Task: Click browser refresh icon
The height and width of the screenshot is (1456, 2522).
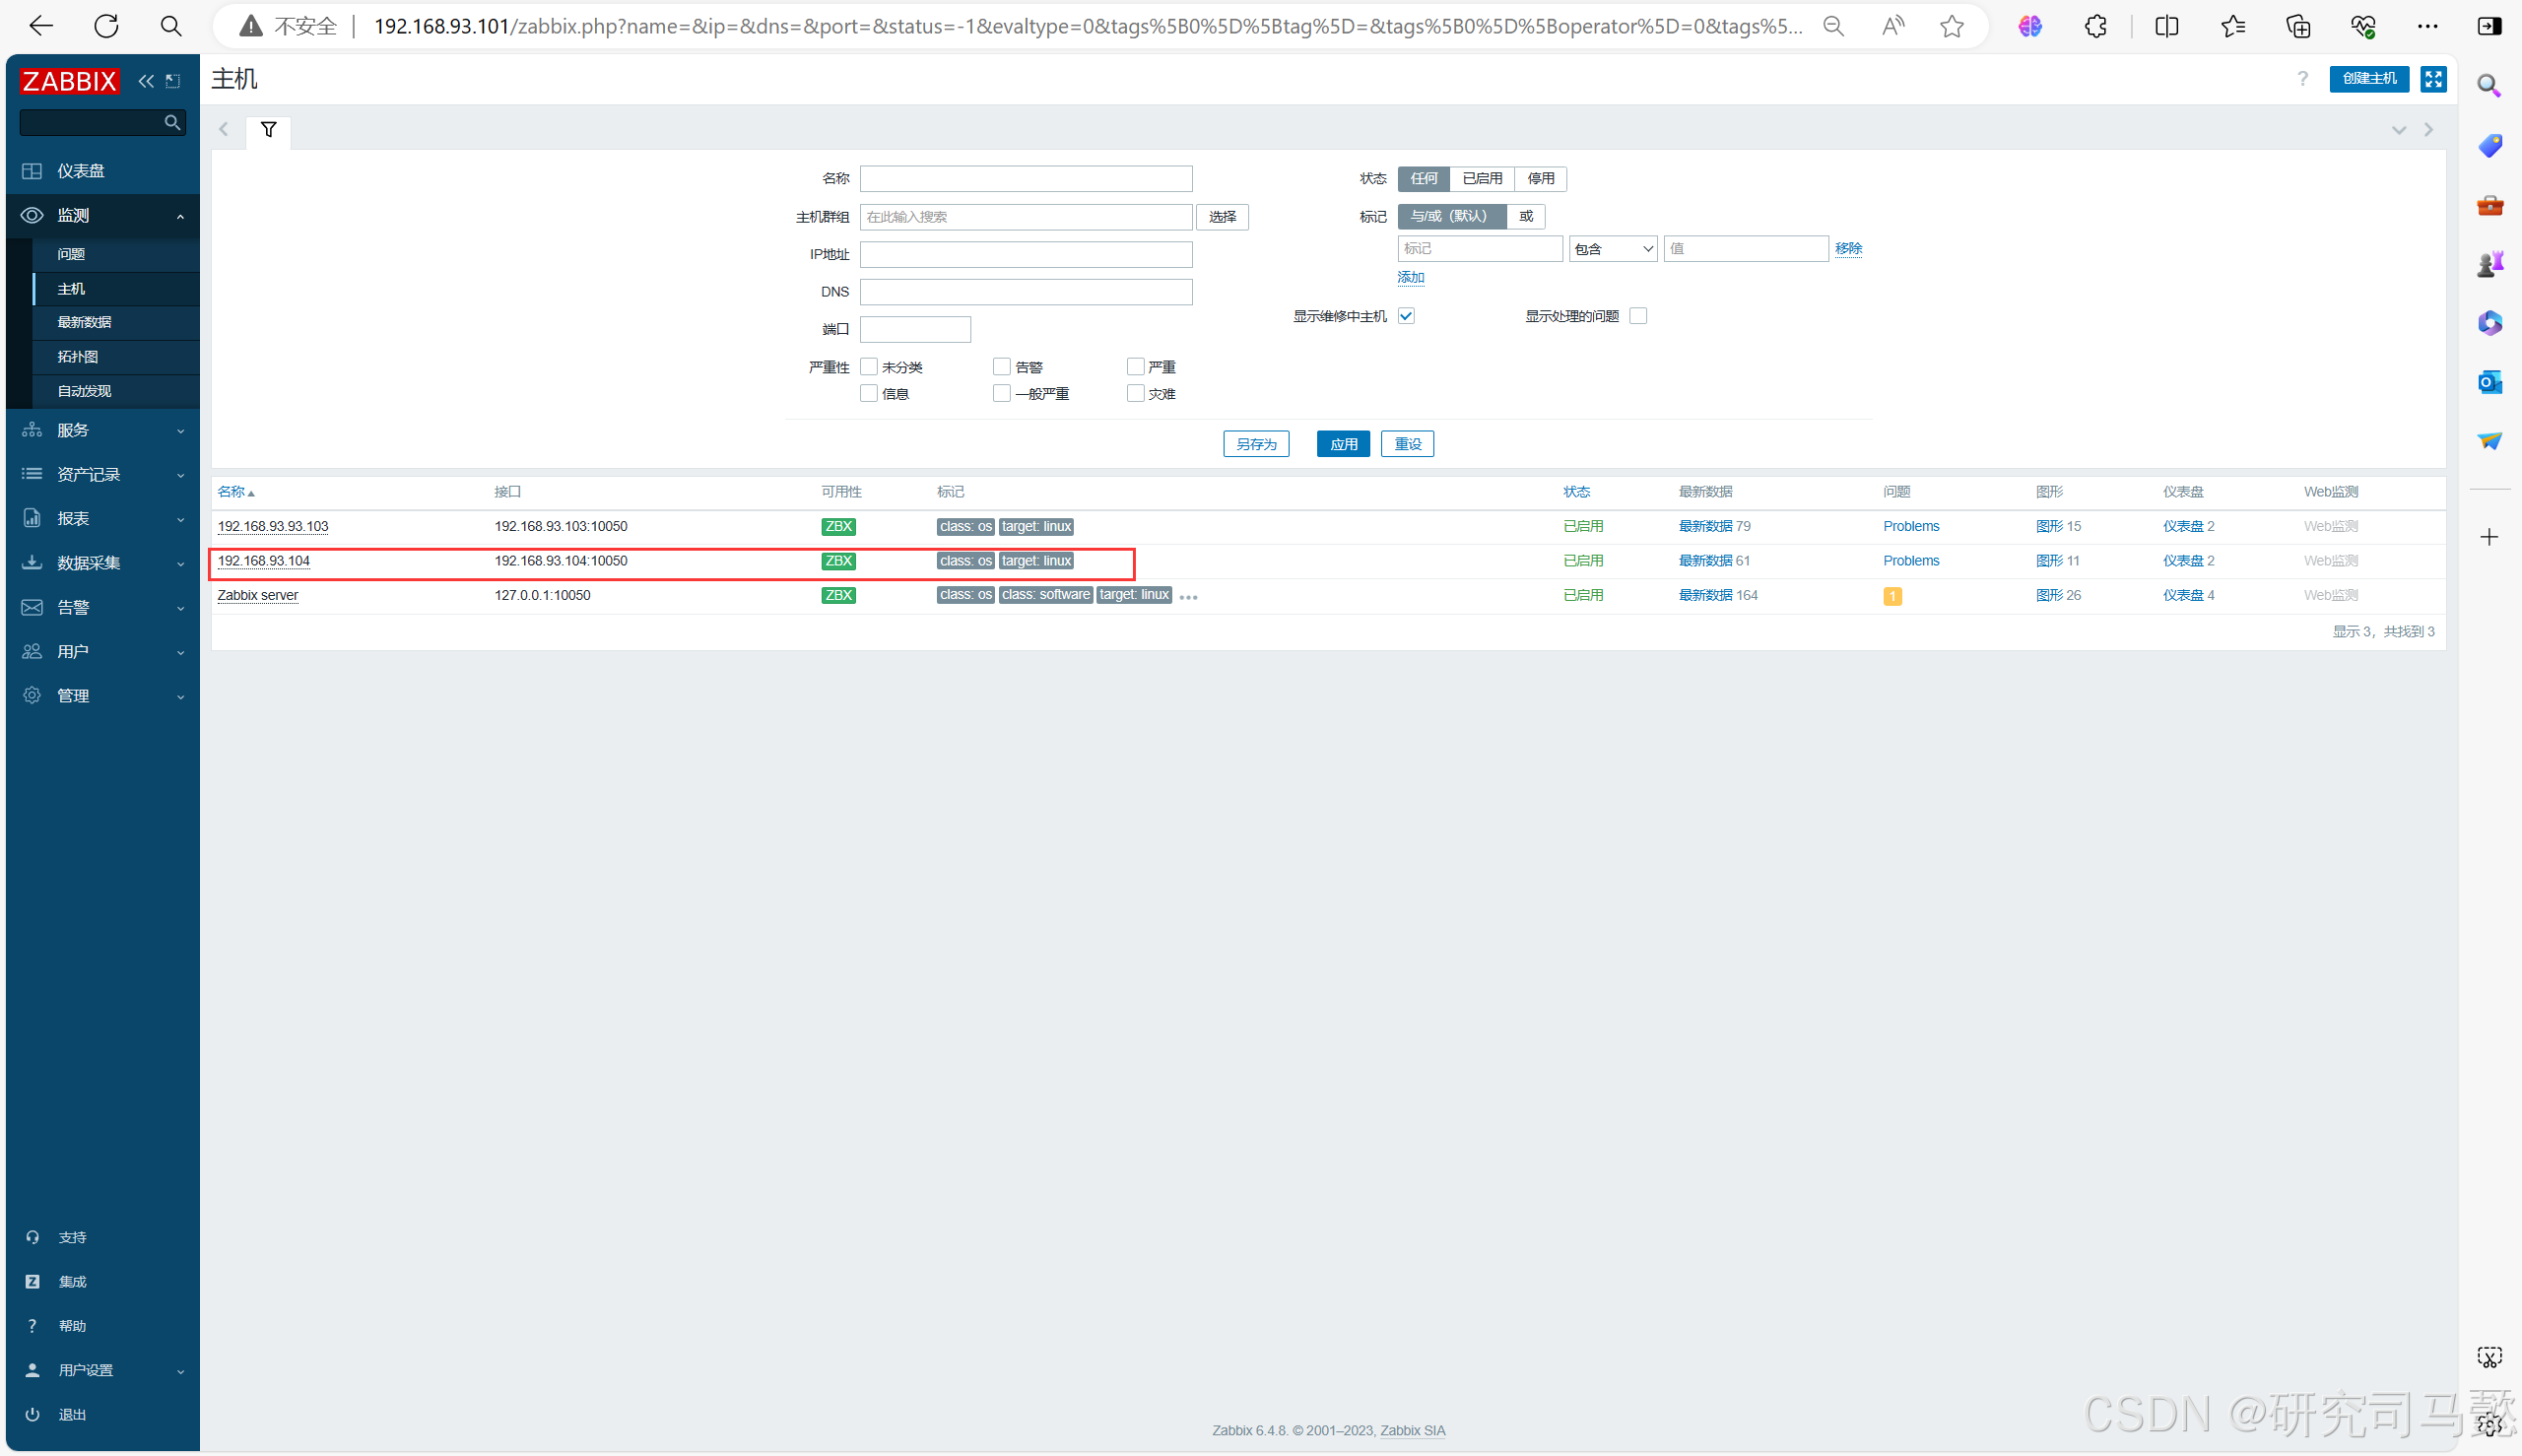Action: [x=106, y=26]
